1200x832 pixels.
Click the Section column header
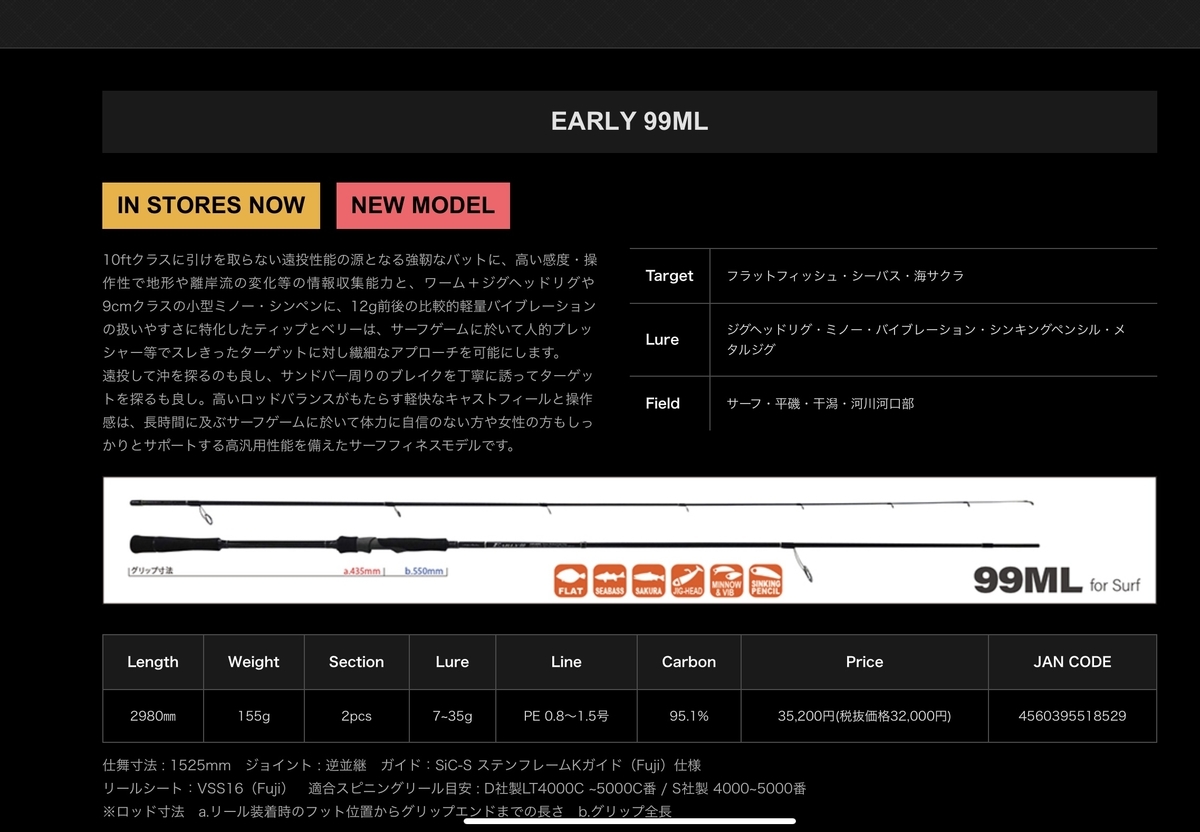(x=357, y=662)
